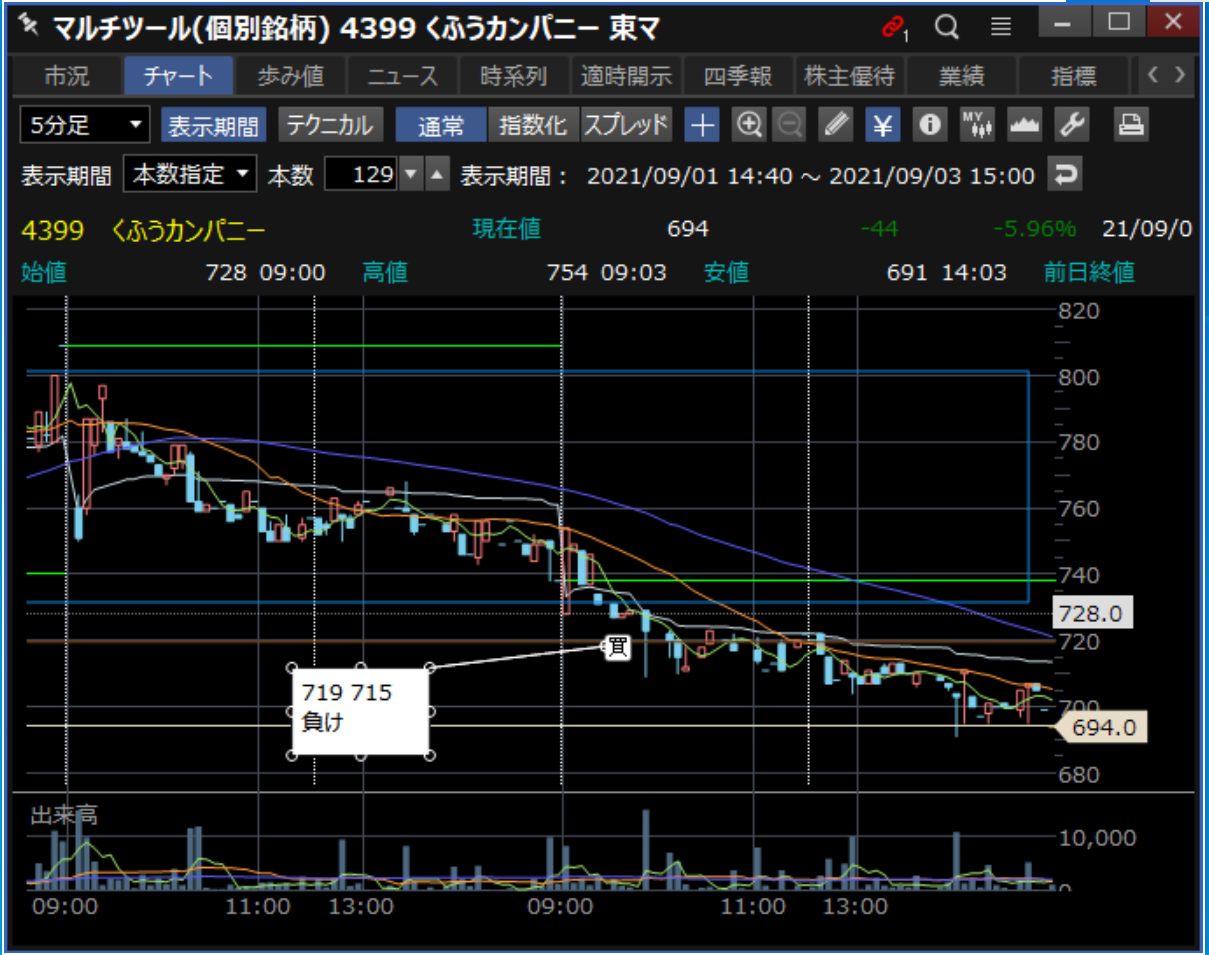
Task: Open the 四季報 tab
Action: pos(740,76)
